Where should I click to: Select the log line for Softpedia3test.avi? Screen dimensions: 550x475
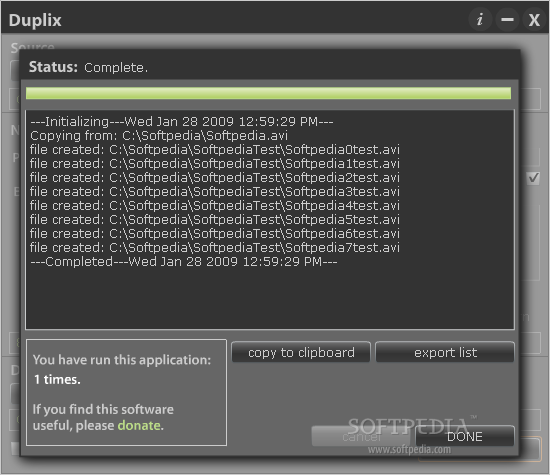pyautogui.click(x=215, y=192)
